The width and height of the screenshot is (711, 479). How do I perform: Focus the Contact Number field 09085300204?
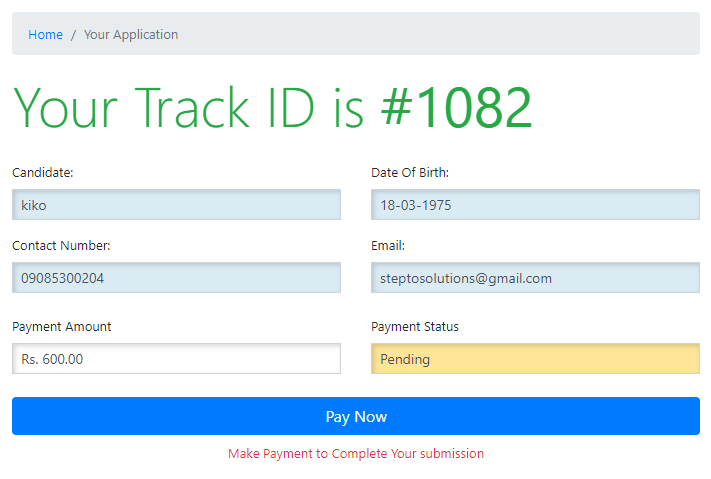[176, 278]
